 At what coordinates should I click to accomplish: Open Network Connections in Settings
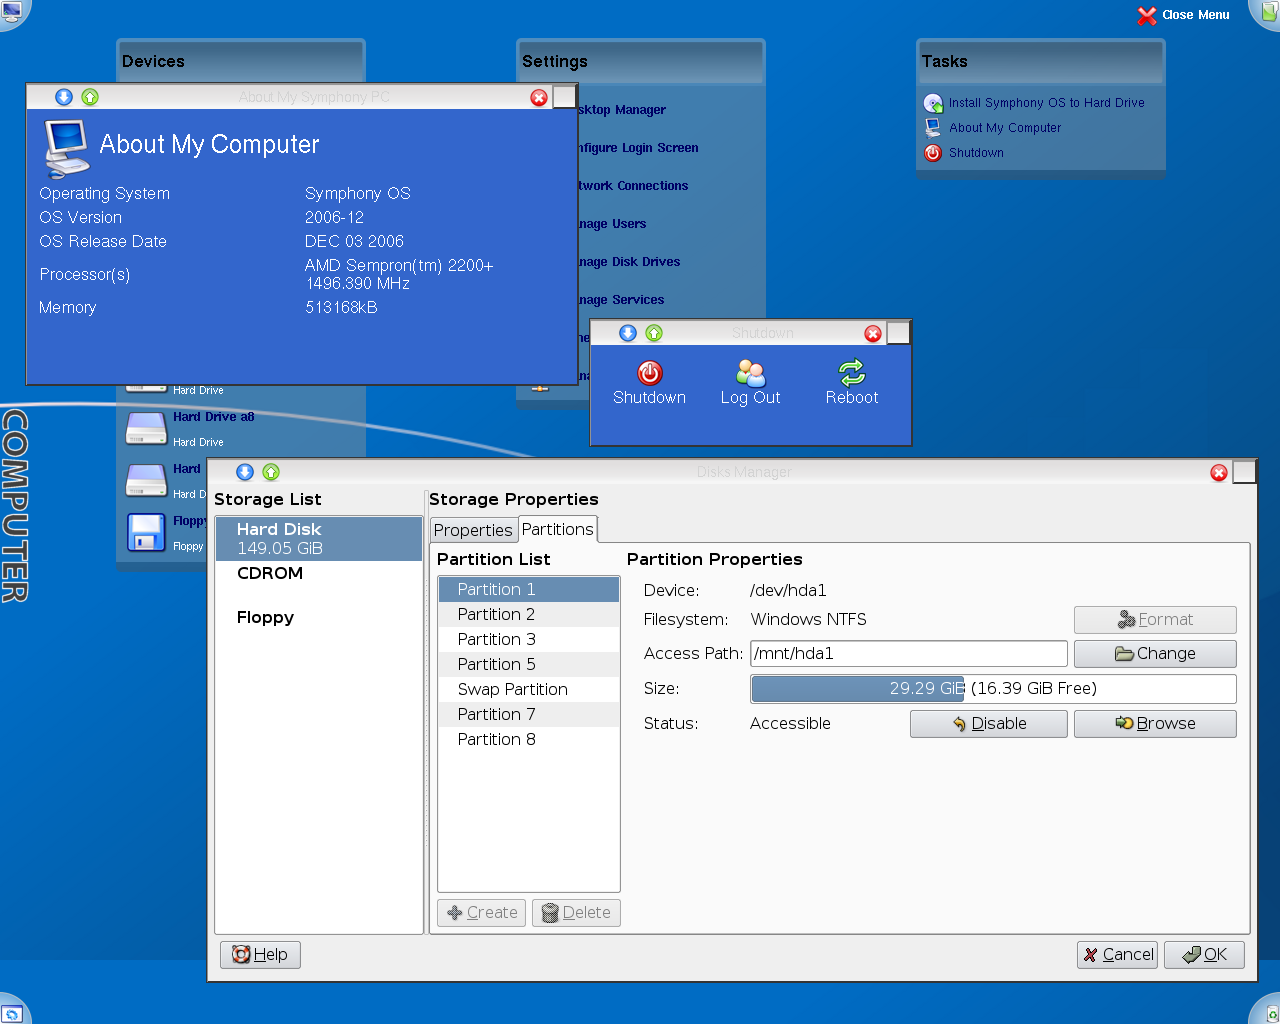point(634,186)
